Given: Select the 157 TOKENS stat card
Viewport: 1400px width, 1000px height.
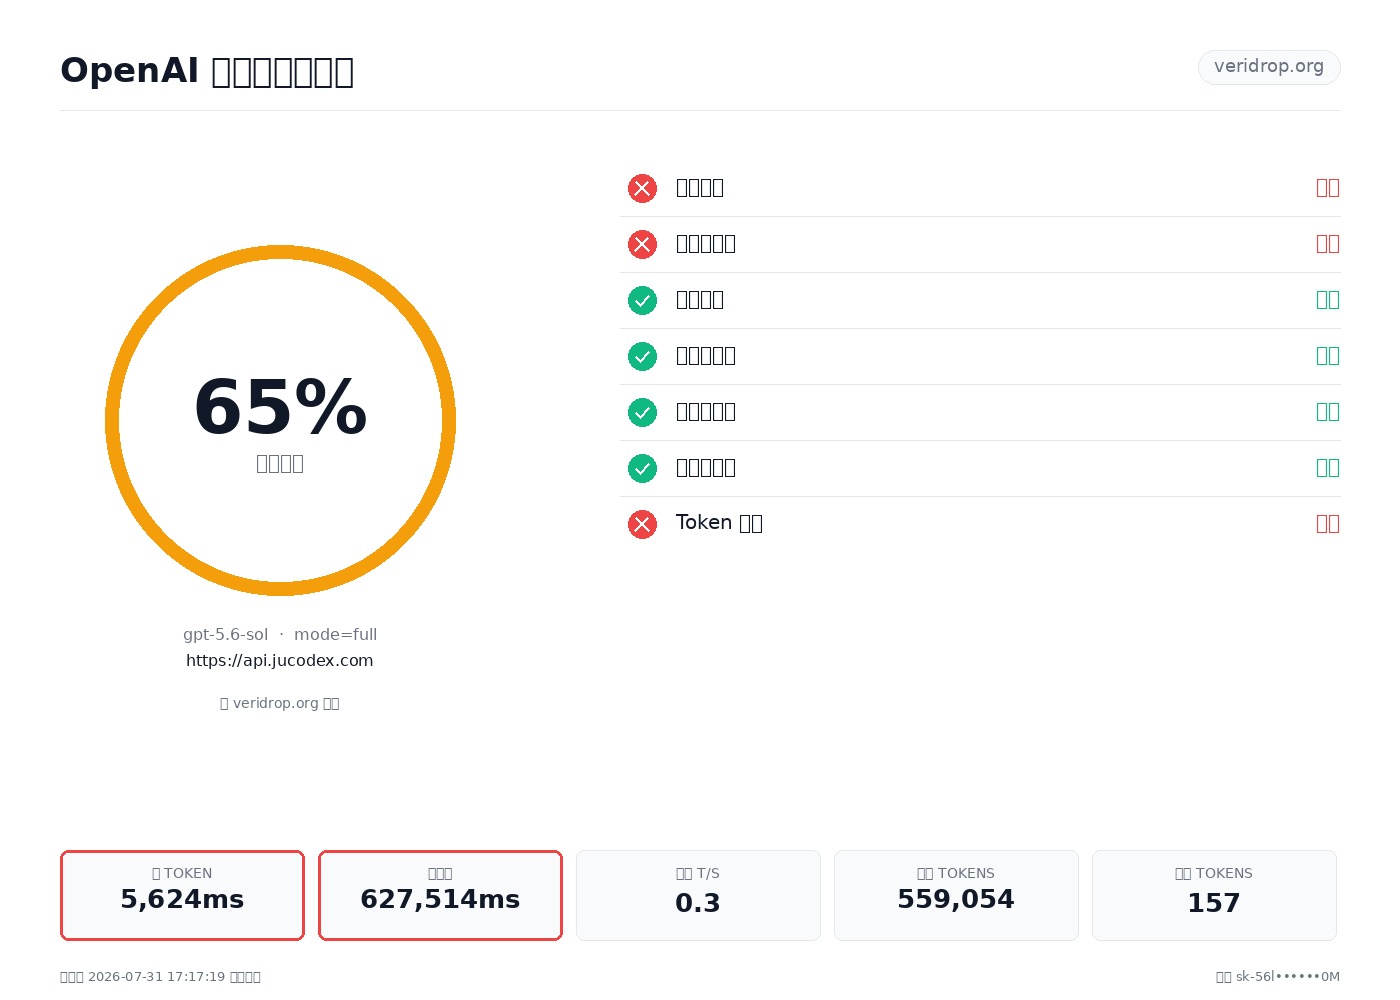Looking at the screenshot, I should pyautogui.click(x=1214, y=895).
